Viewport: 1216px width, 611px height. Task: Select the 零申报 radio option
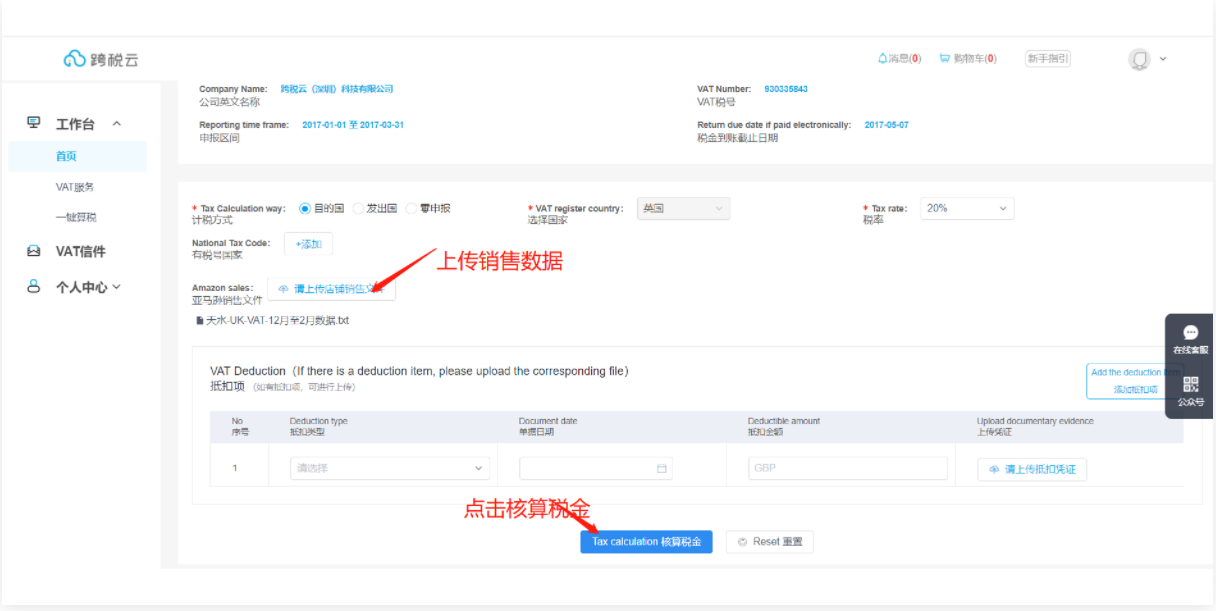coord(428,208)
